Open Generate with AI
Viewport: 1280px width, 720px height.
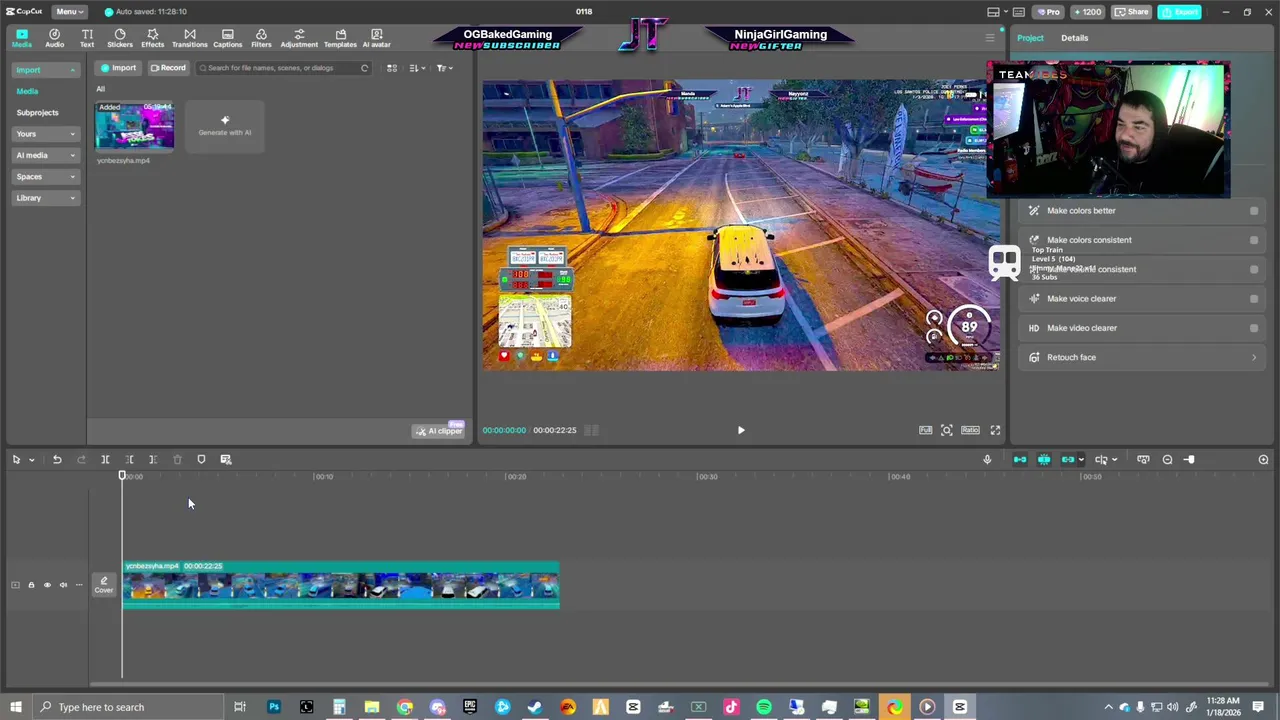tap(225, 126)
